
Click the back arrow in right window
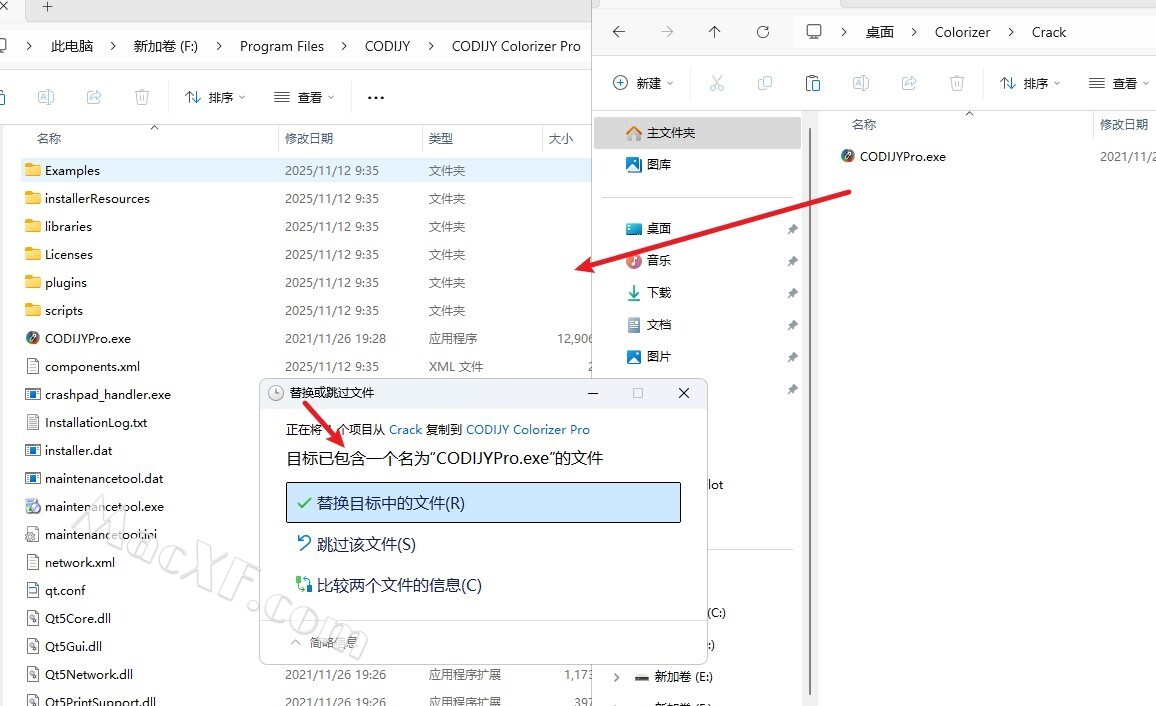pos(619,32)
